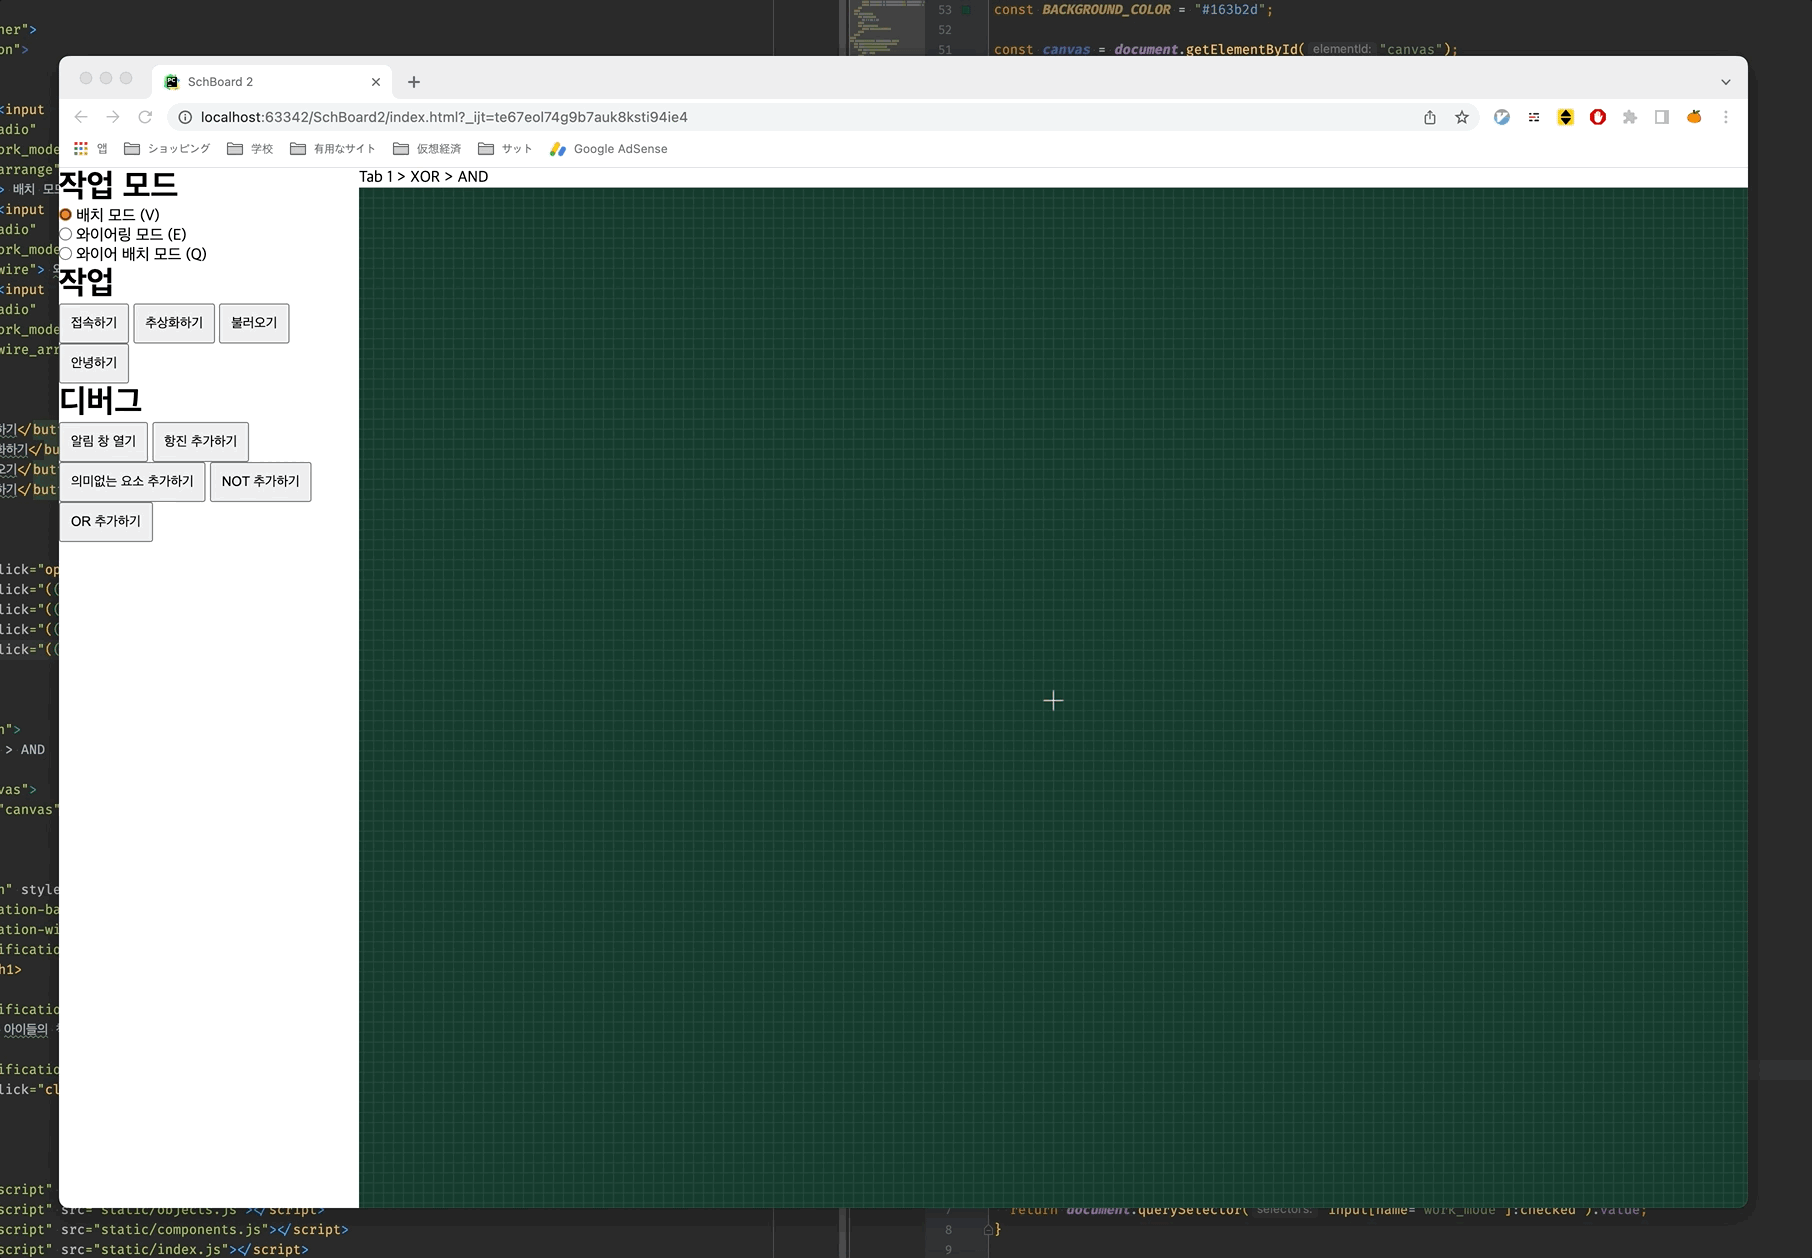1812x1258 pixels.
Task: Click the orange profile avatar icon
Action: tap(1694, 117)
